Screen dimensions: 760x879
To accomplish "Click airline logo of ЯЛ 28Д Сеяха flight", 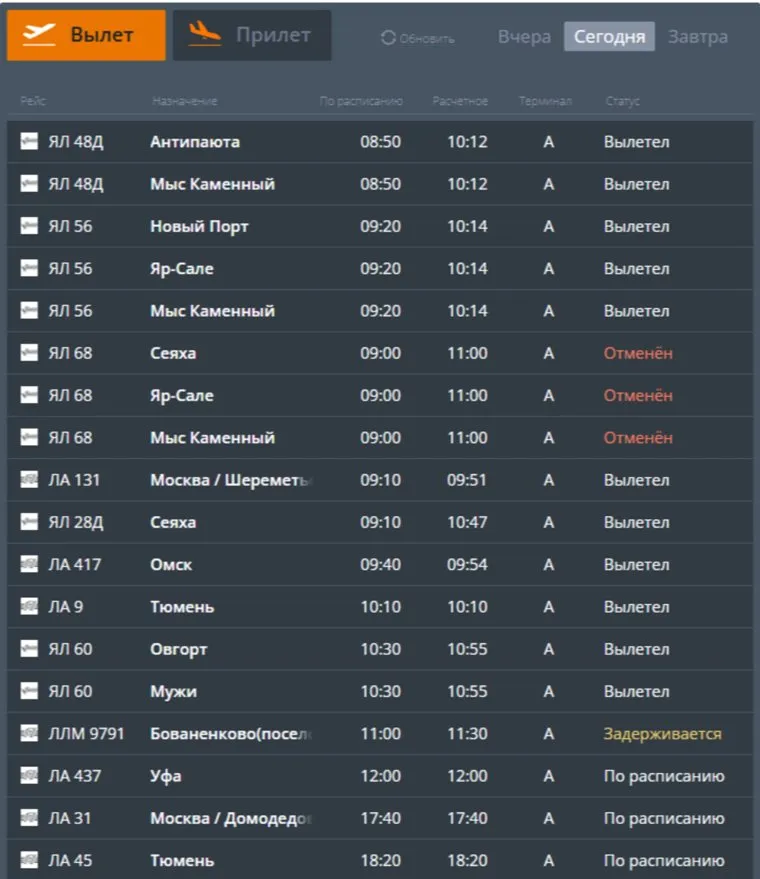I will (x=29, y=522).
